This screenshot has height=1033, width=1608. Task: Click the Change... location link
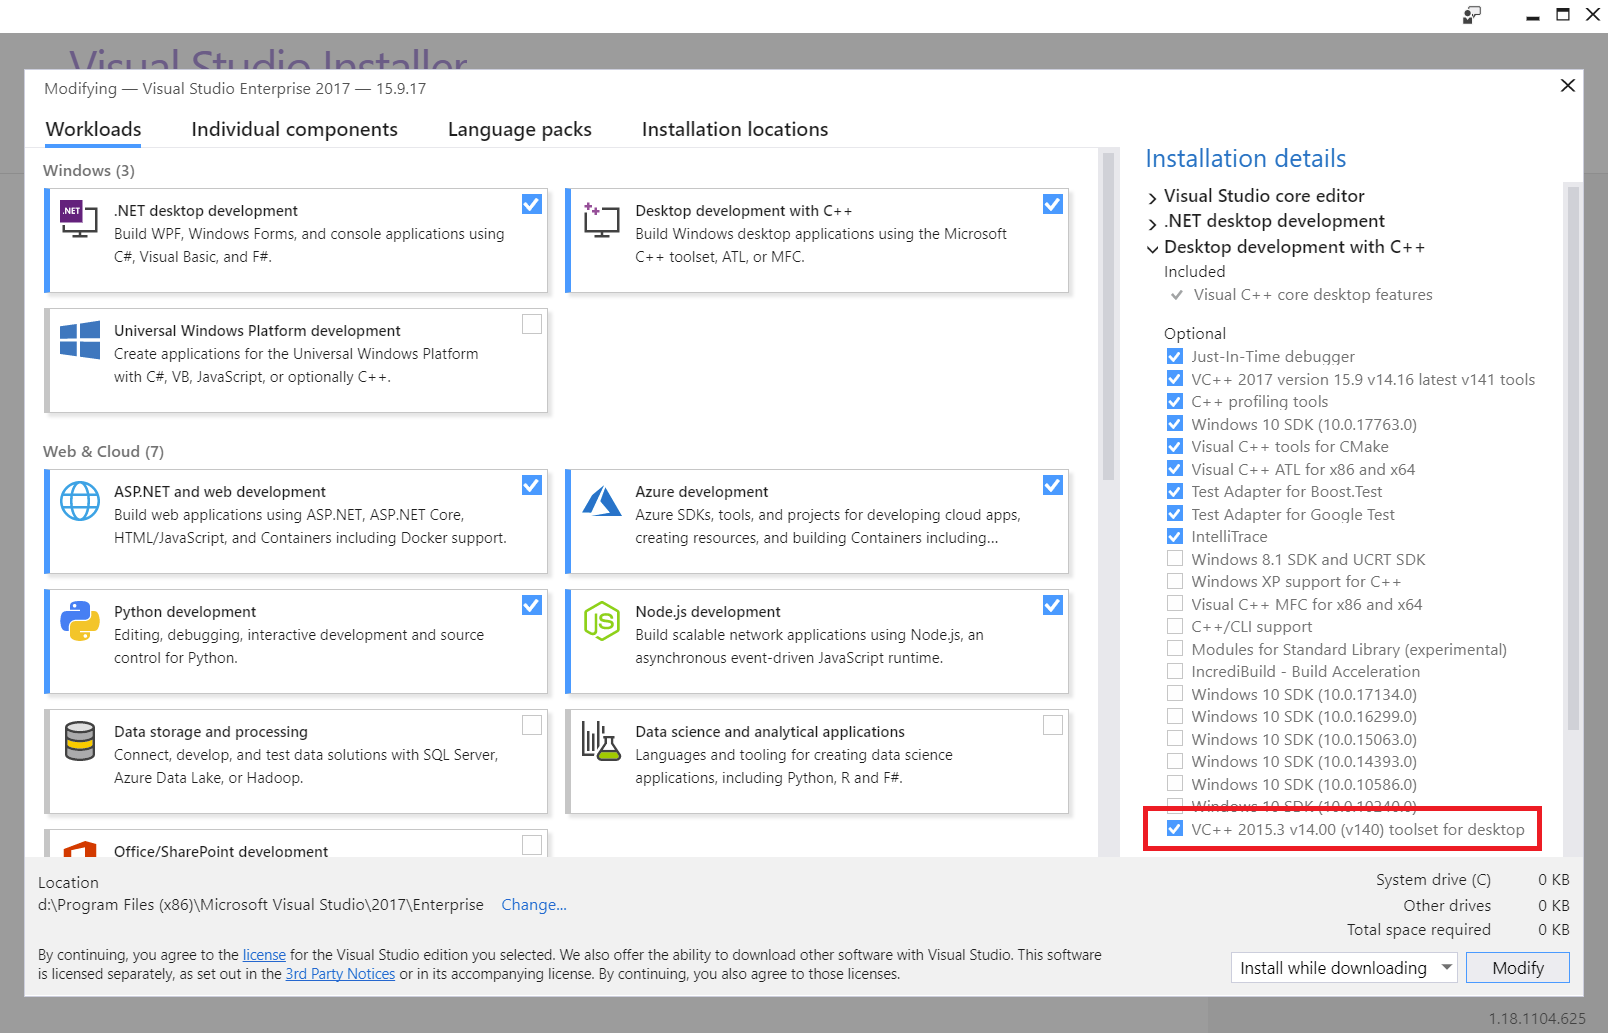534,905
